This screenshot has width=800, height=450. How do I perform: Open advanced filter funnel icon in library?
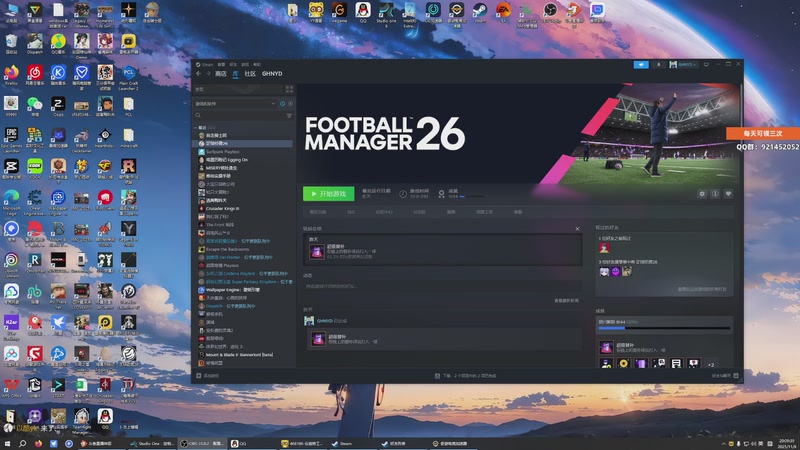click(289, 116)
